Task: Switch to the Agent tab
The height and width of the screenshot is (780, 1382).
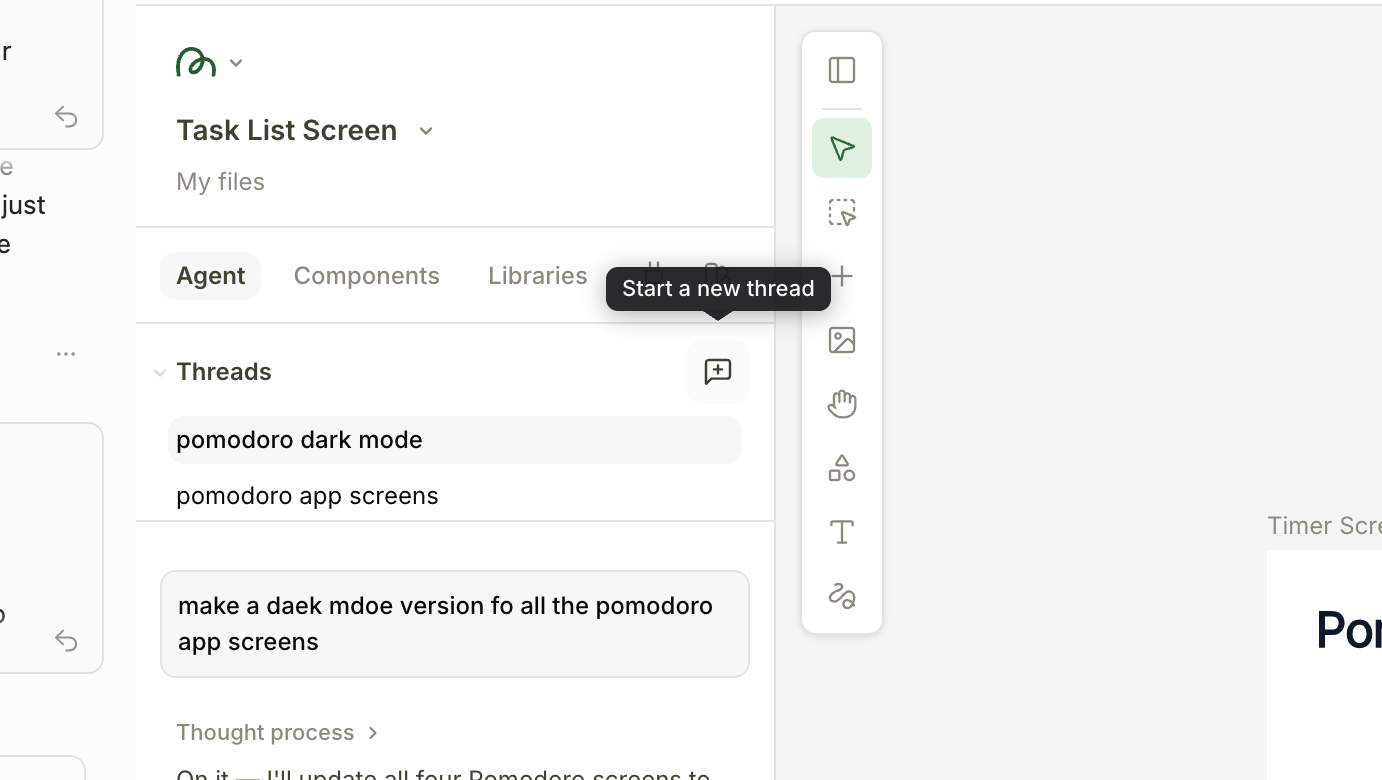Action: [210, 276]
